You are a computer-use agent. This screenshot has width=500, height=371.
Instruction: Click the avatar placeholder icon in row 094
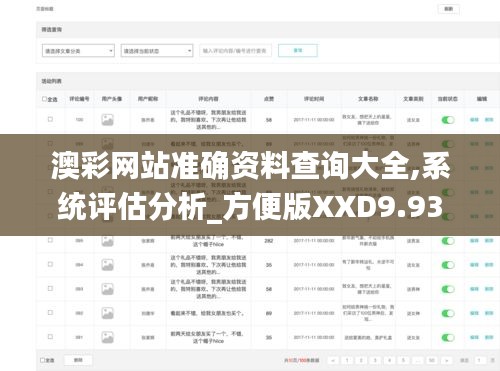(107, 265)
